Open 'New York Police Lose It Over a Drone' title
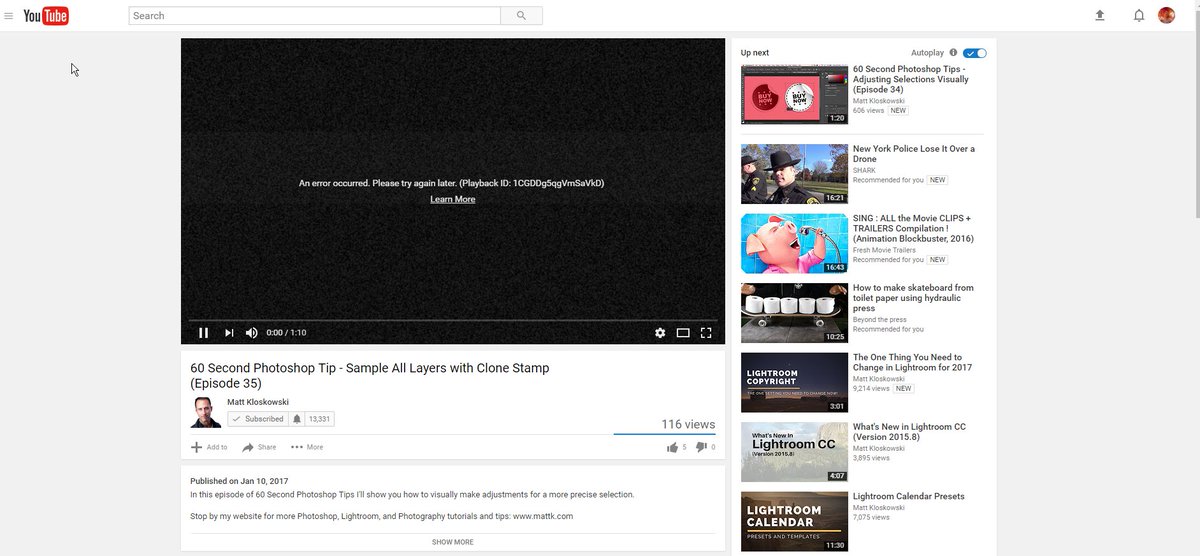1200x556 pixels. [x=914, y=154]
